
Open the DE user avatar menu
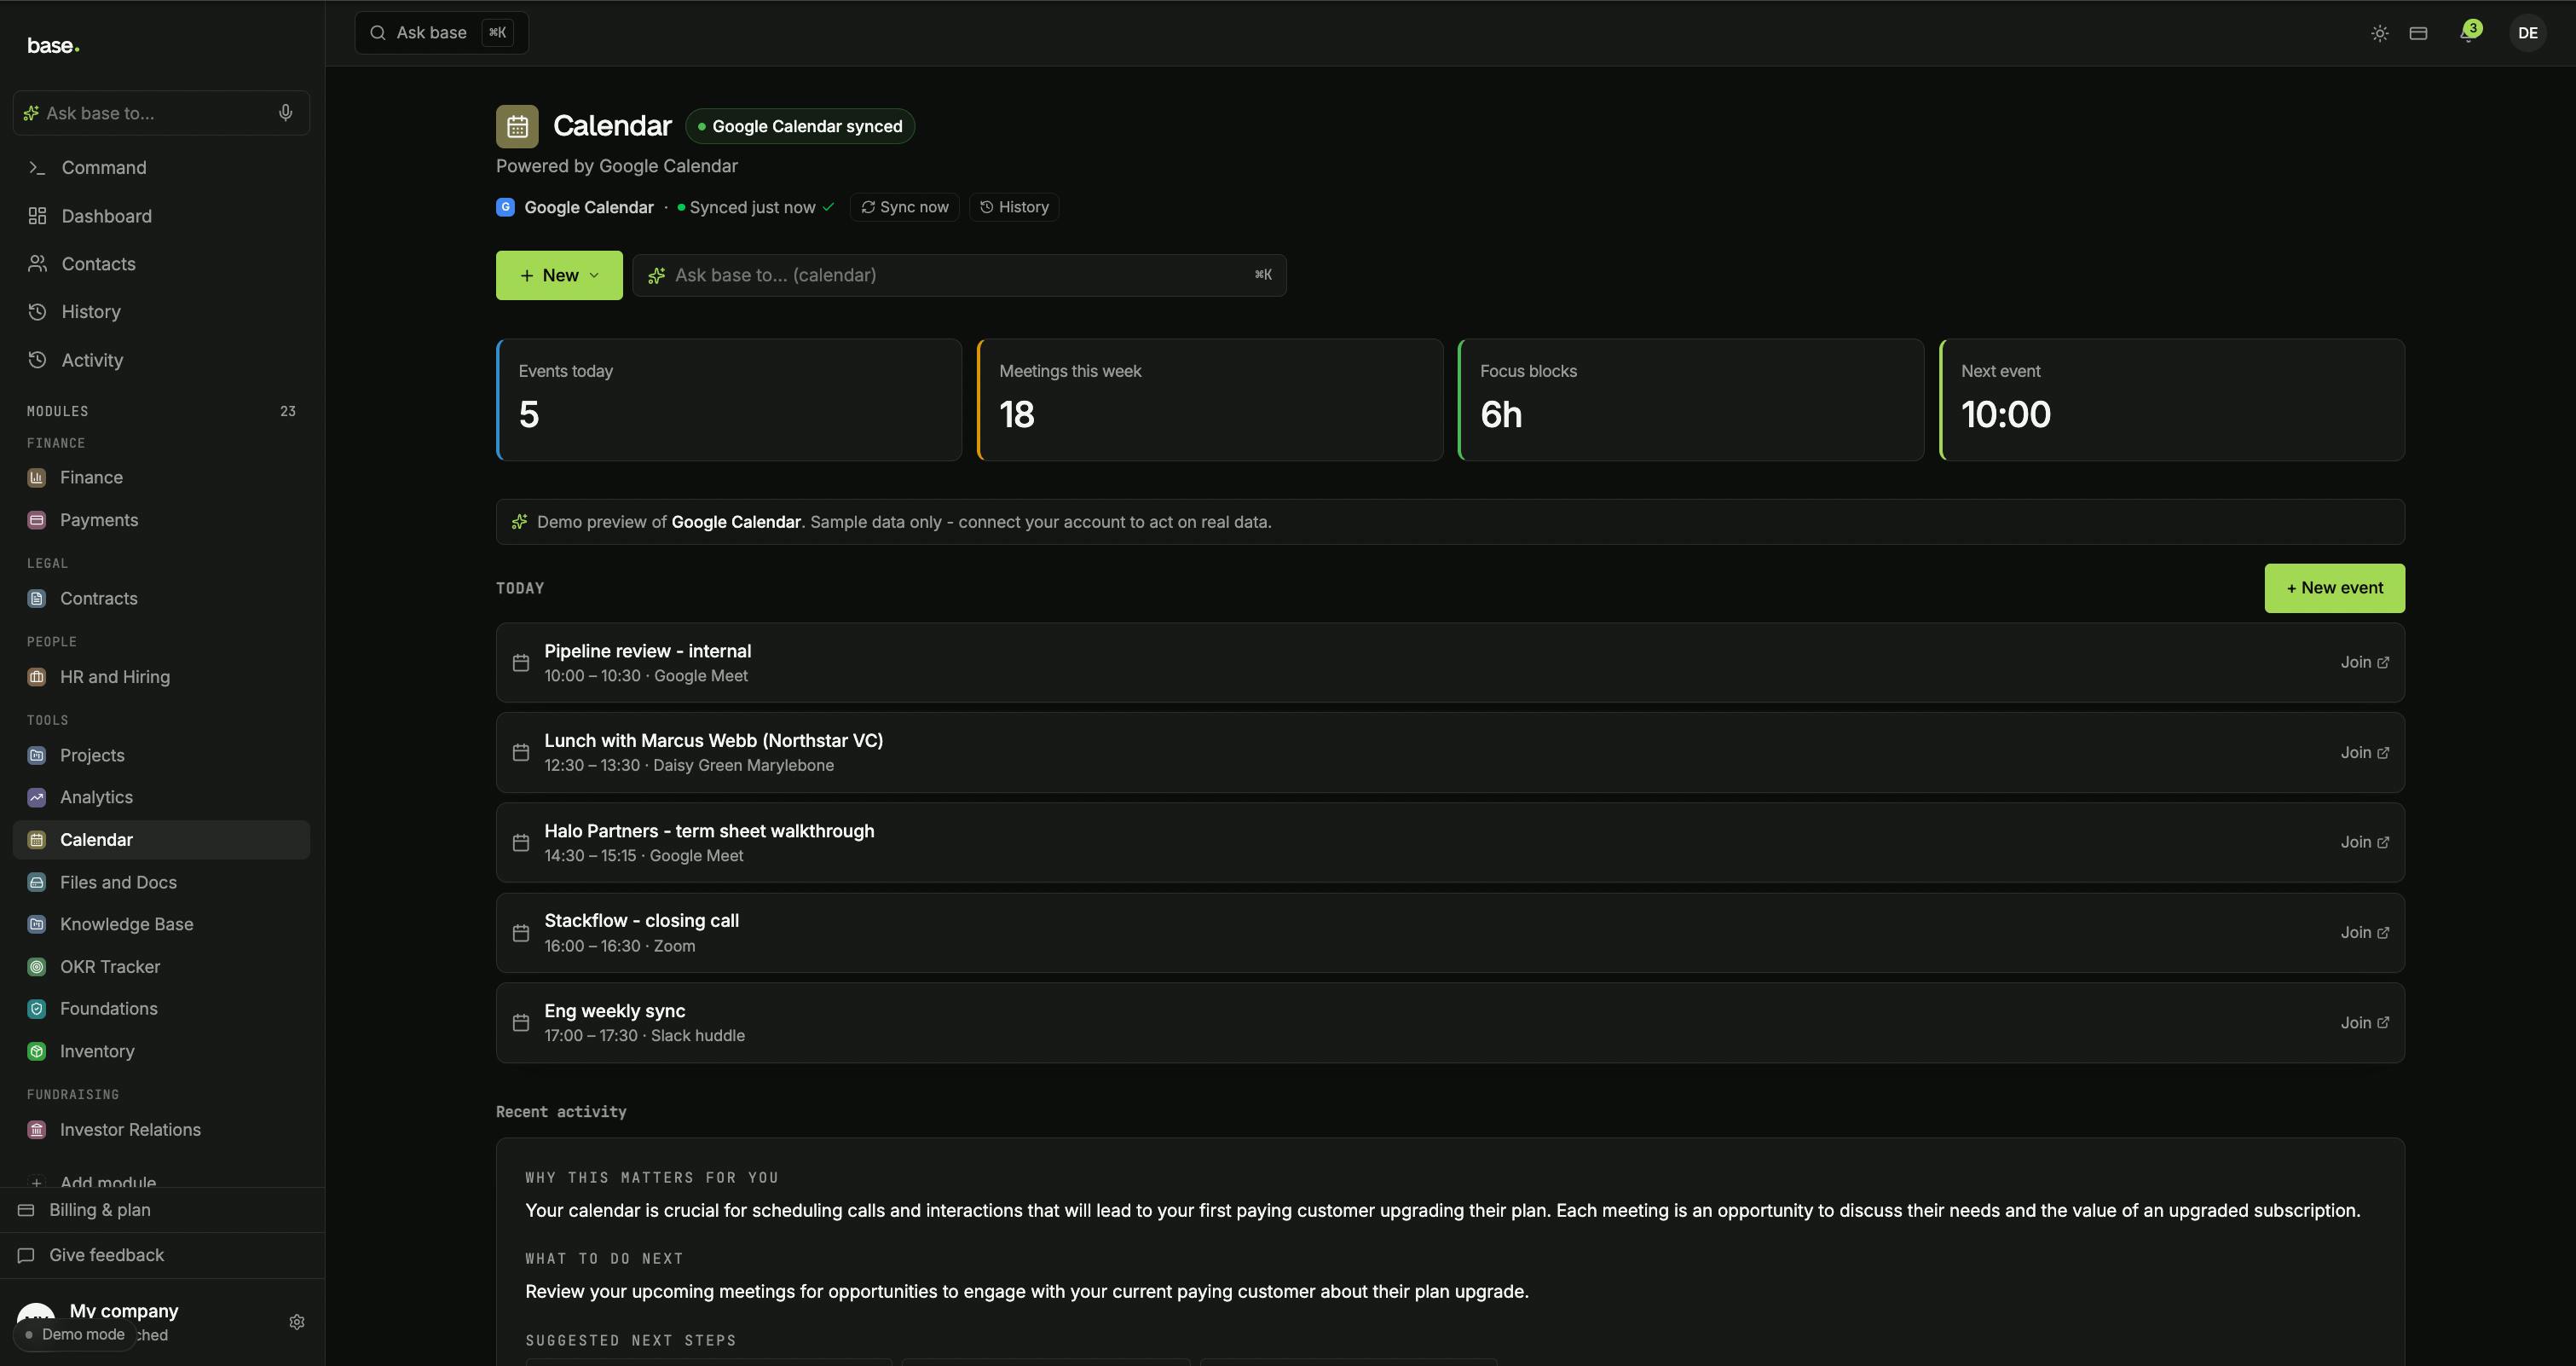tap(2527, 33)
